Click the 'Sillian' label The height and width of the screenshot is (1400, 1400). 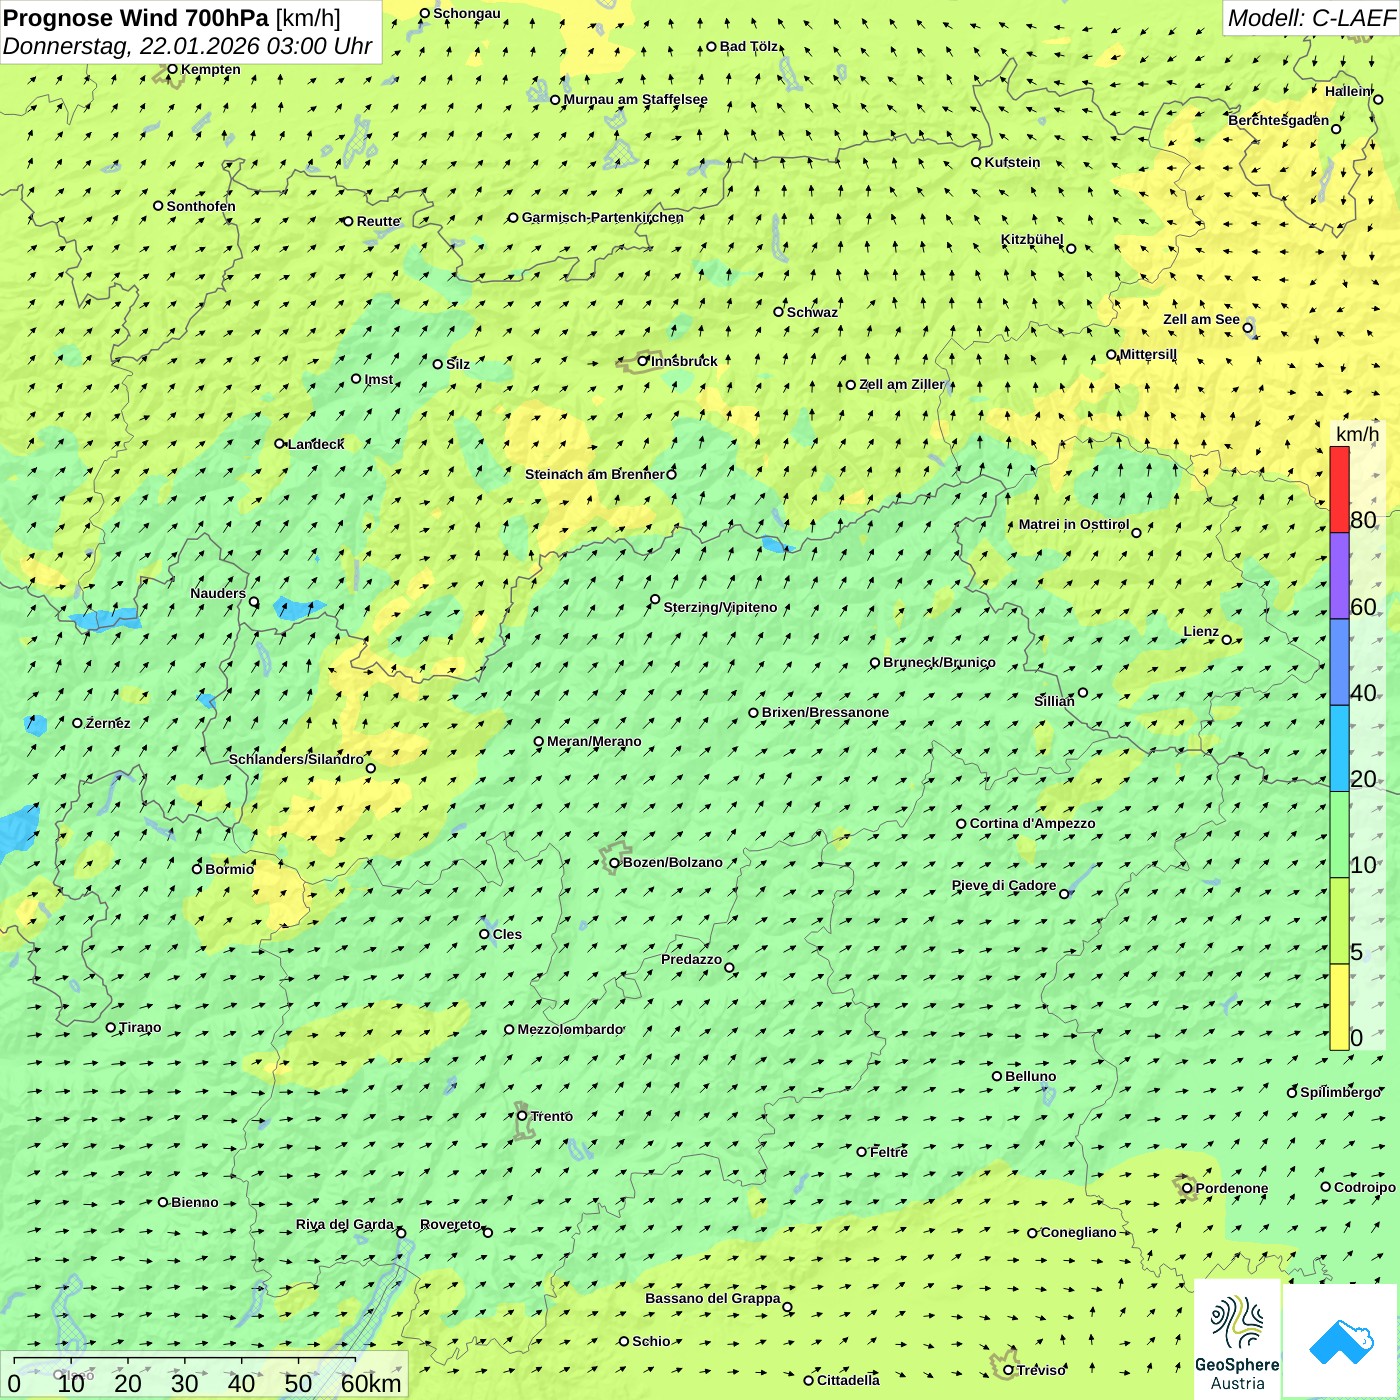point(1054,701)
